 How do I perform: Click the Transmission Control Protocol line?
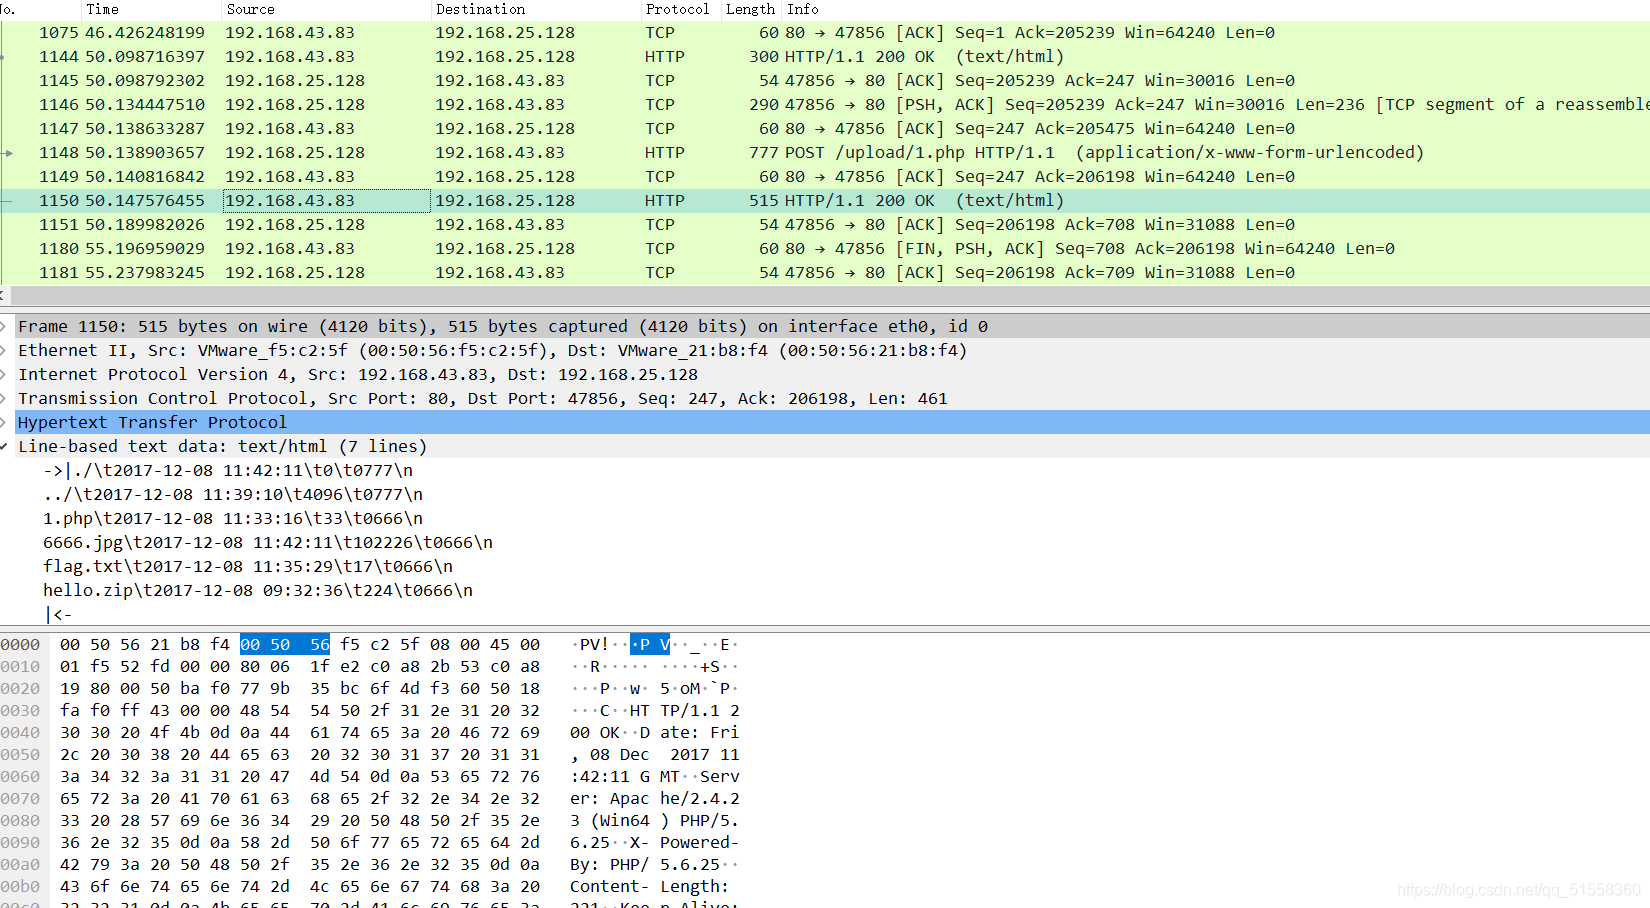pos(483,398)
